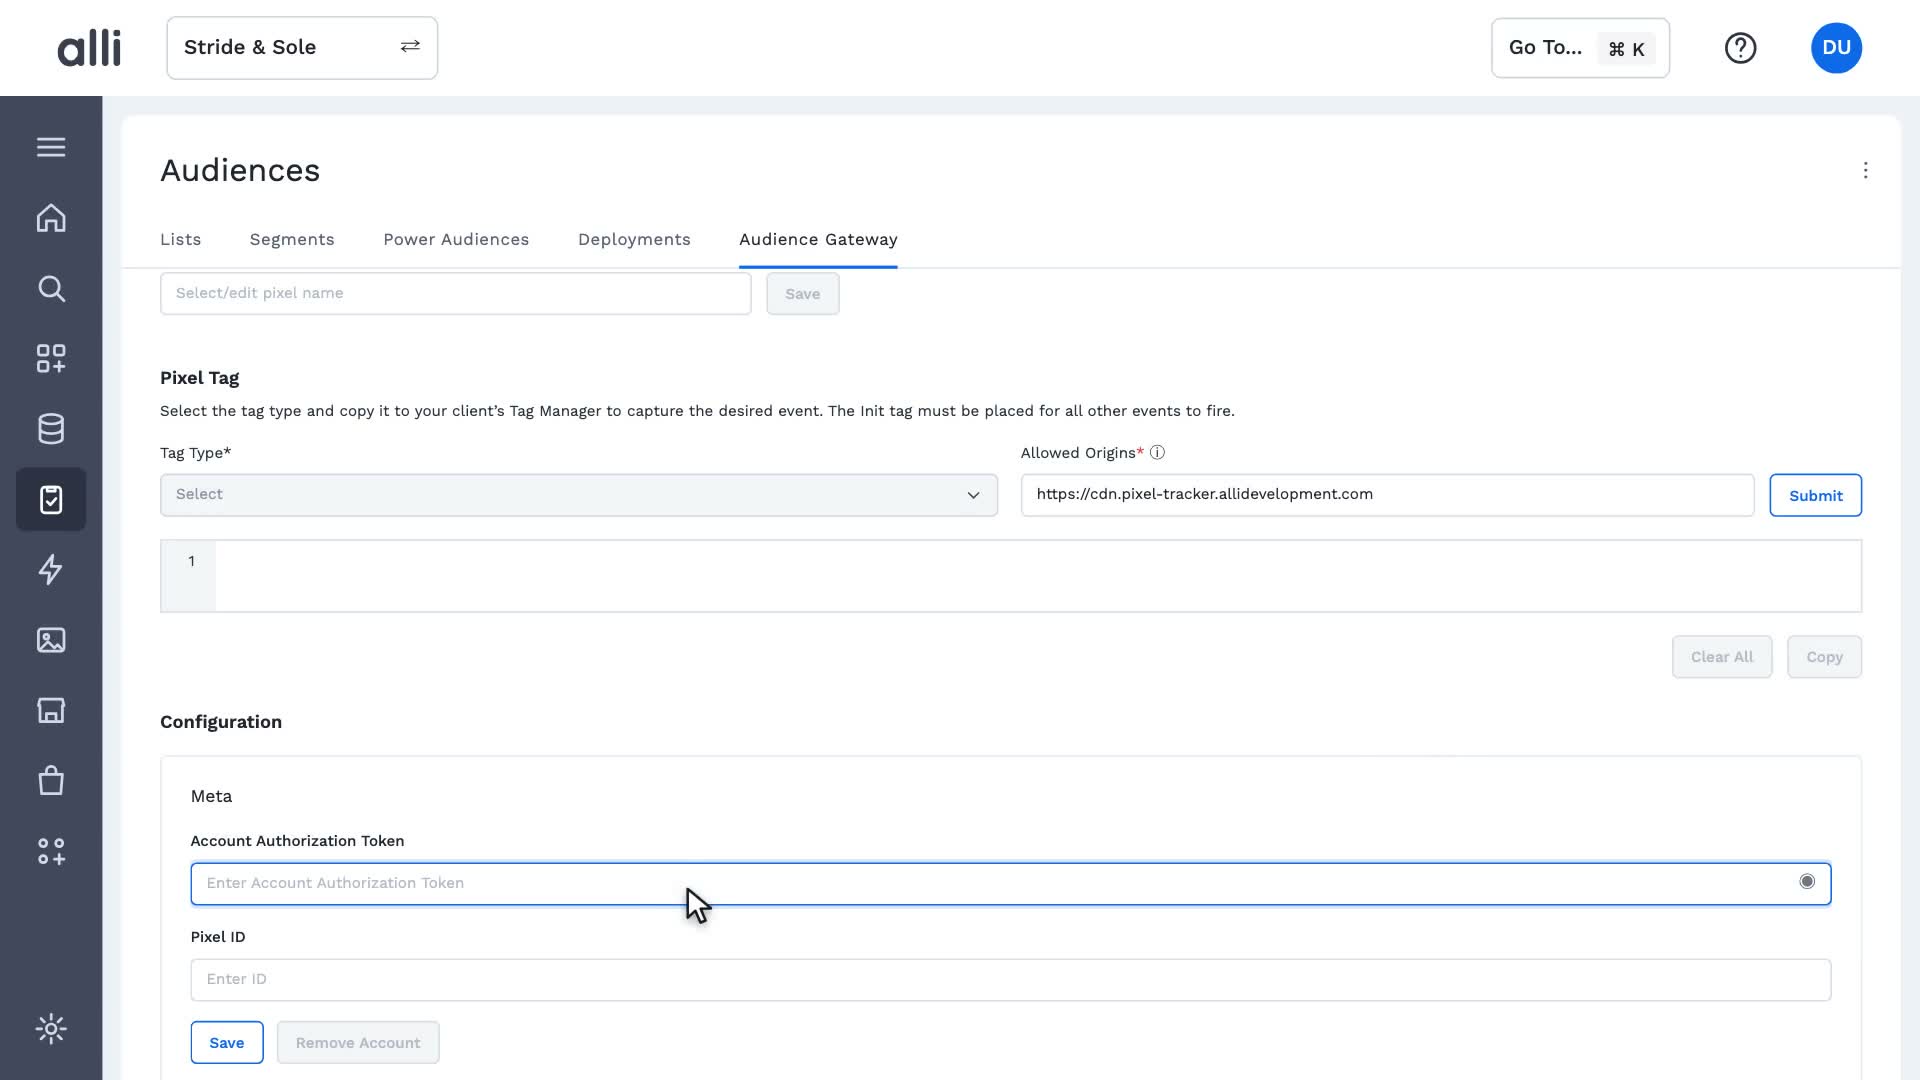Viewport: 1920px width, 1080px height.
Task: Click the alli logo
Action: pos(89,48)
